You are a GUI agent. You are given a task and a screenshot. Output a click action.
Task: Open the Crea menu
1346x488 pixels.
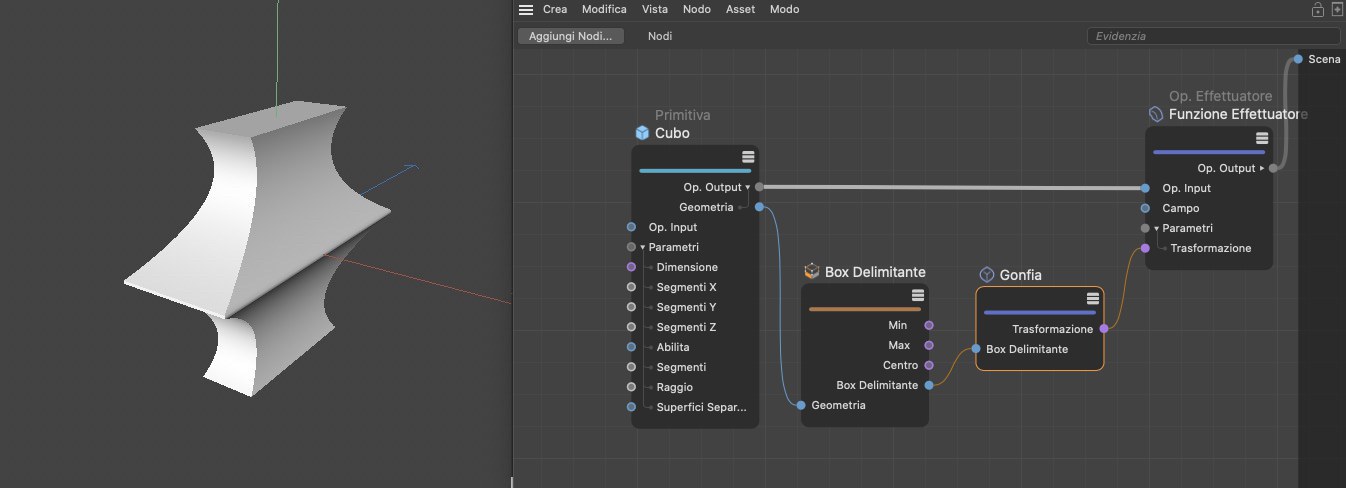tap(554, 10)
